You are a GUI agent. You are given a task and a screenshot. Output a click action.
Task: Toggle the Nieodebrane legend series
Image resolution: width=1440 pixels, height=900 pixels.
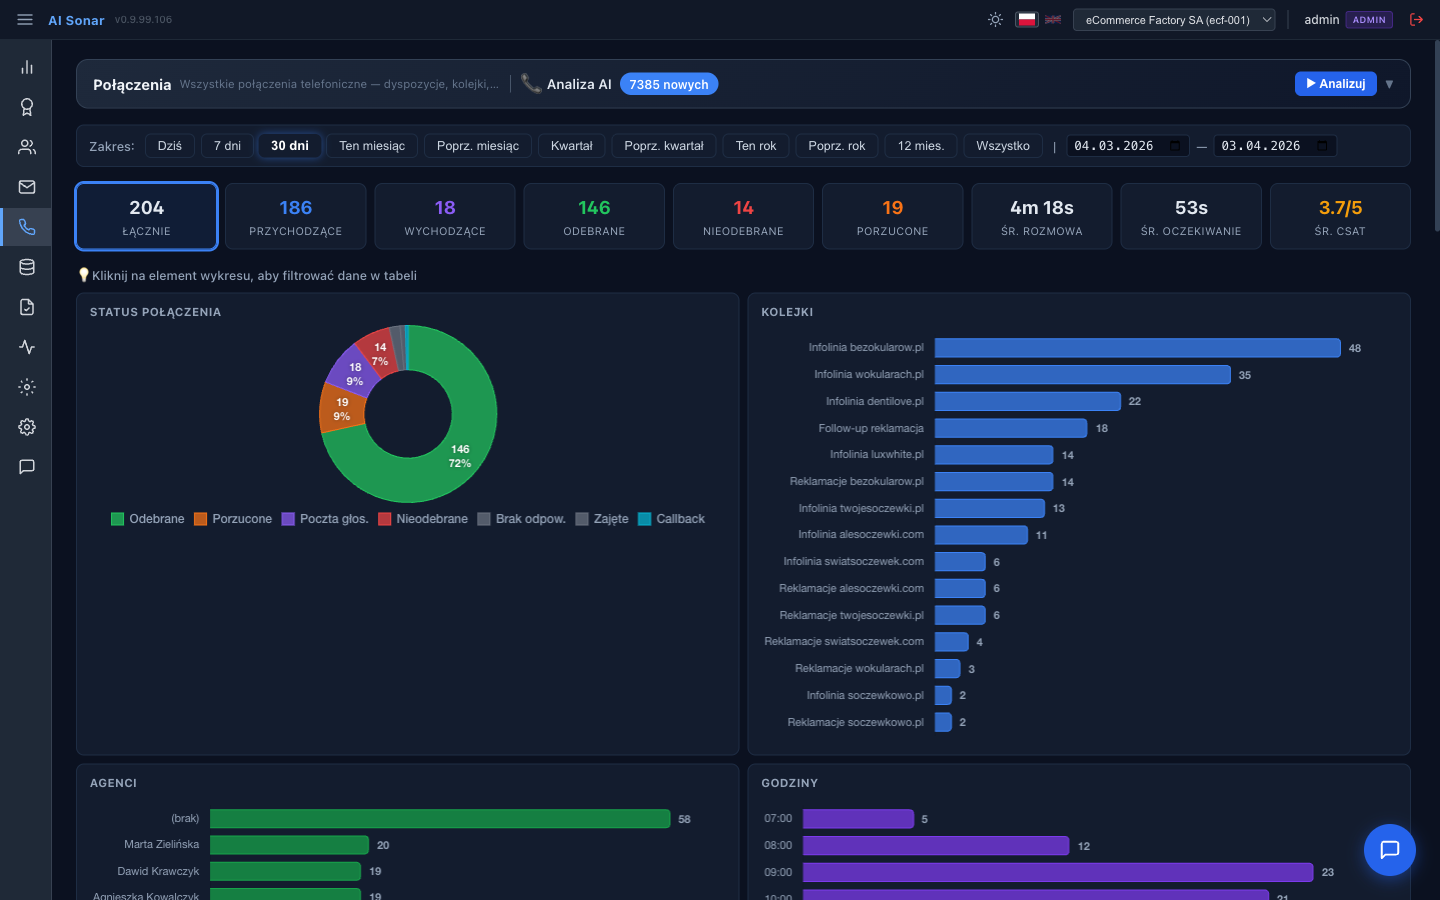click(x=422, y=519)
